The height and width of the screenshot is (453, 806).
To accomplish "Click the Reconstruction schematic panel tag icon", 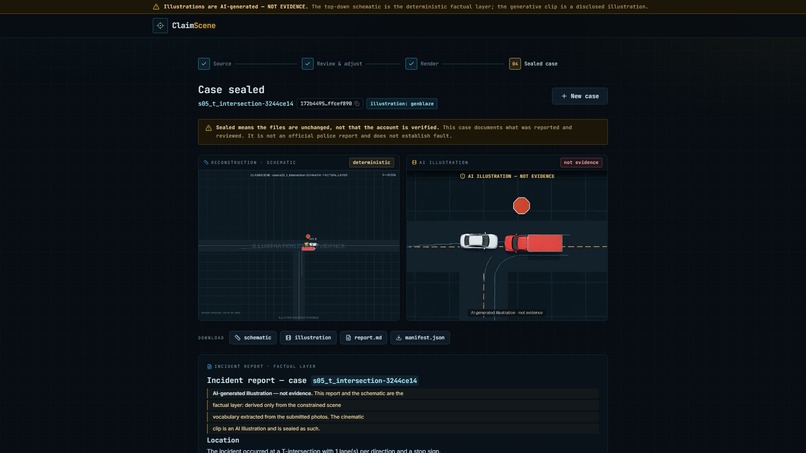I will 206,162.
